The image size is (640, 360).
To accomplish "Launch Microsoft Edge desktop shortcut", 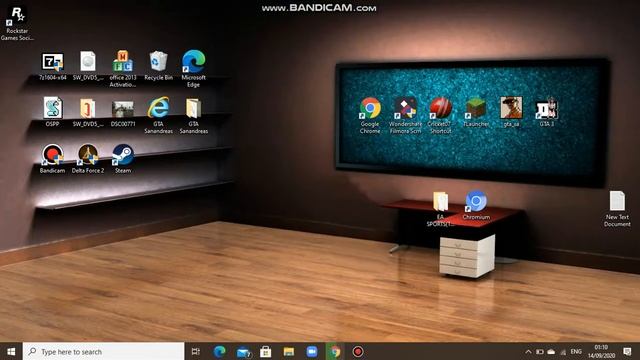I will 193,69.
